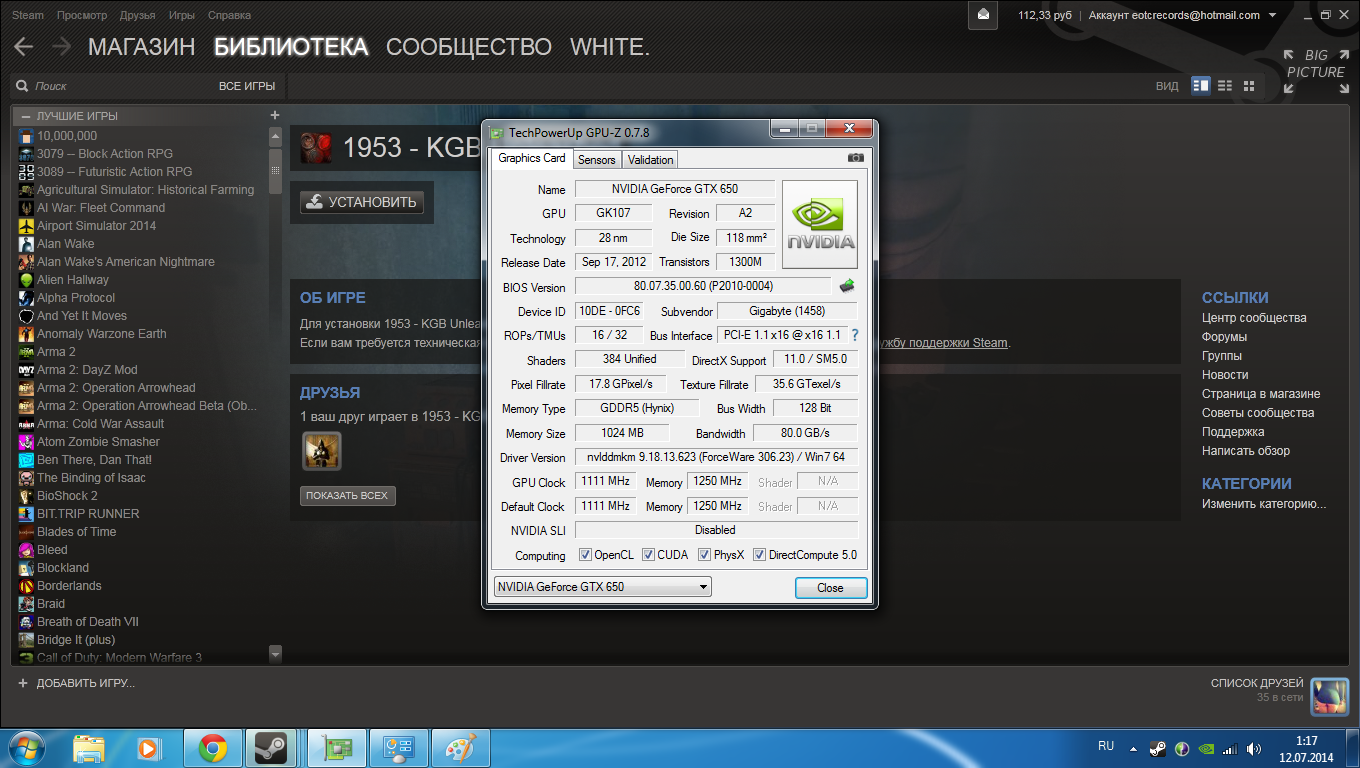
Task: Switch Steam library to list view
Action: click(1225, 86)
